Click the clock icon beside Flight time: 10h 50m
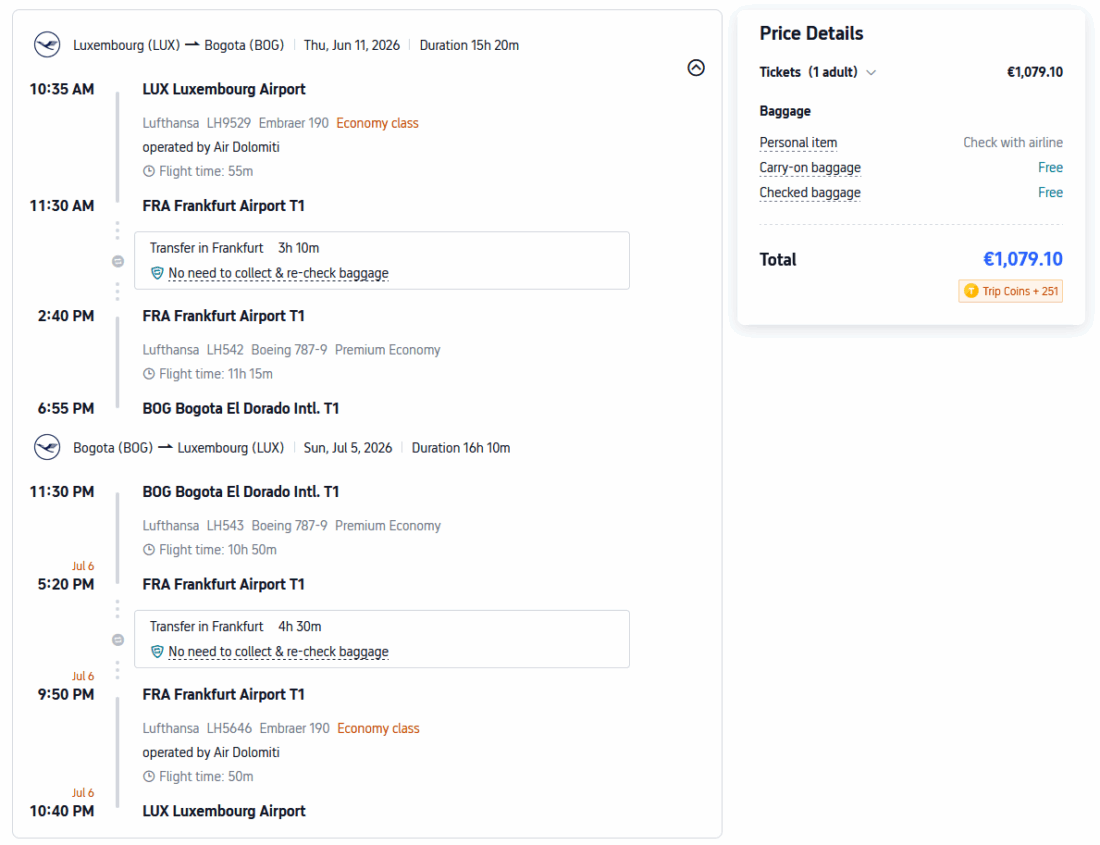Viewport: 1100px width, 845px height. tap(149, 550)
